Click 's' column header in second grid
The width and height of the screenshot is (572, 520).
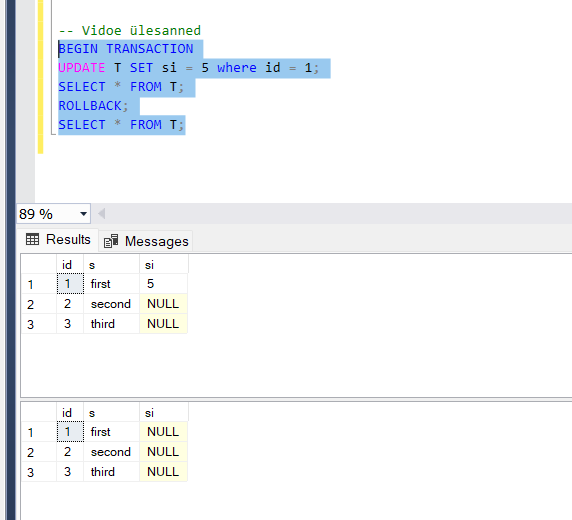click(x=112, y=413)
